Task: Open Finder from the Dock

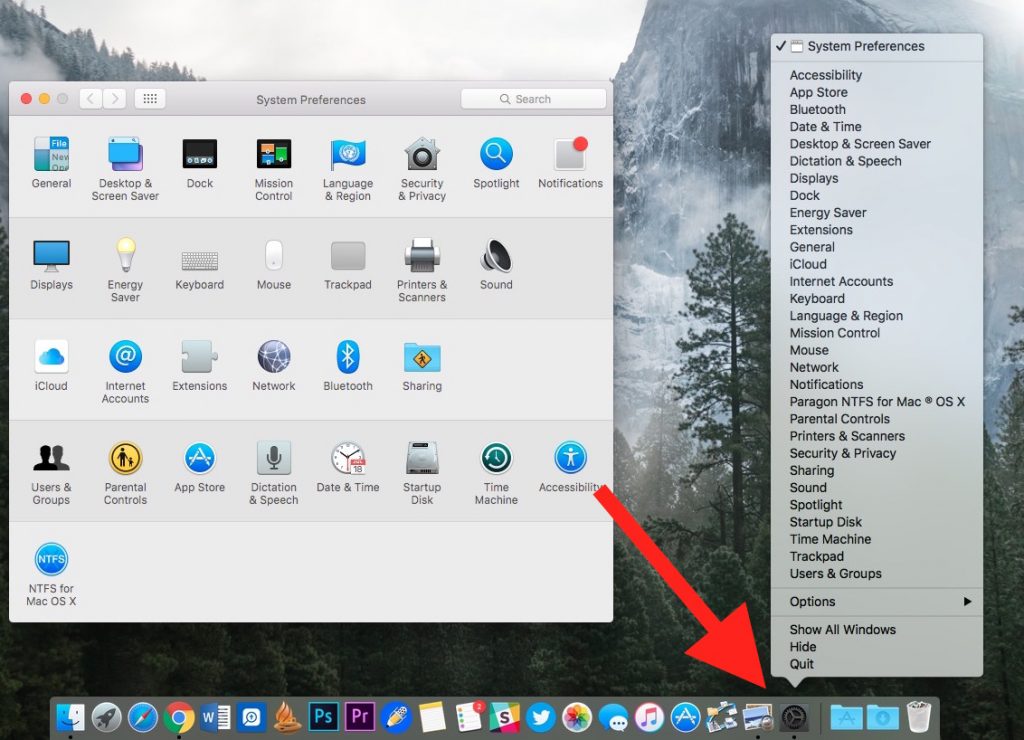Action: (70, 717)
